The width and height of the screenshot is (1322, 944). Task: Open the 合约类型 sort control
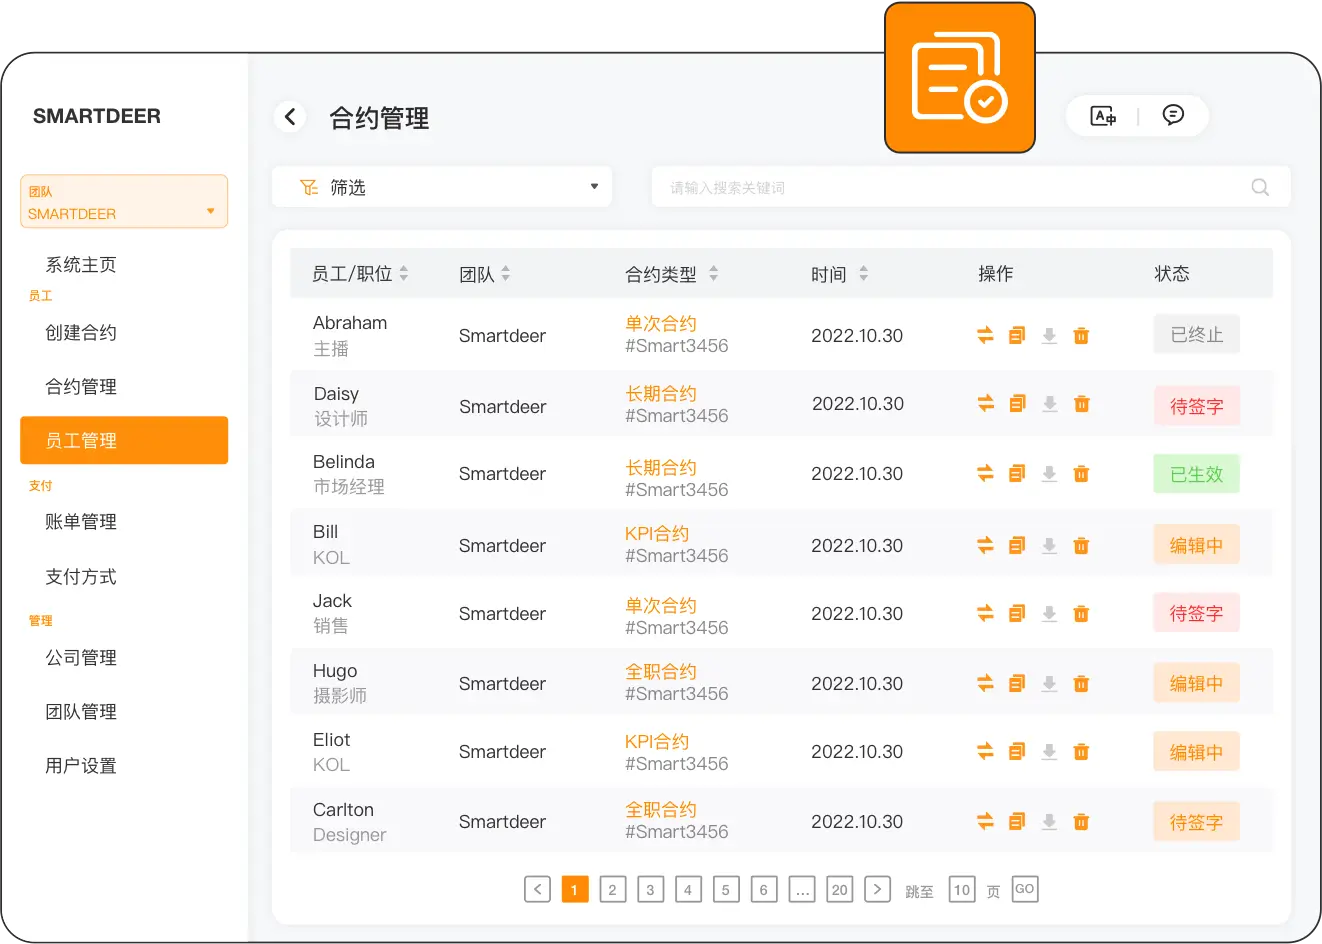coord(714,272)
